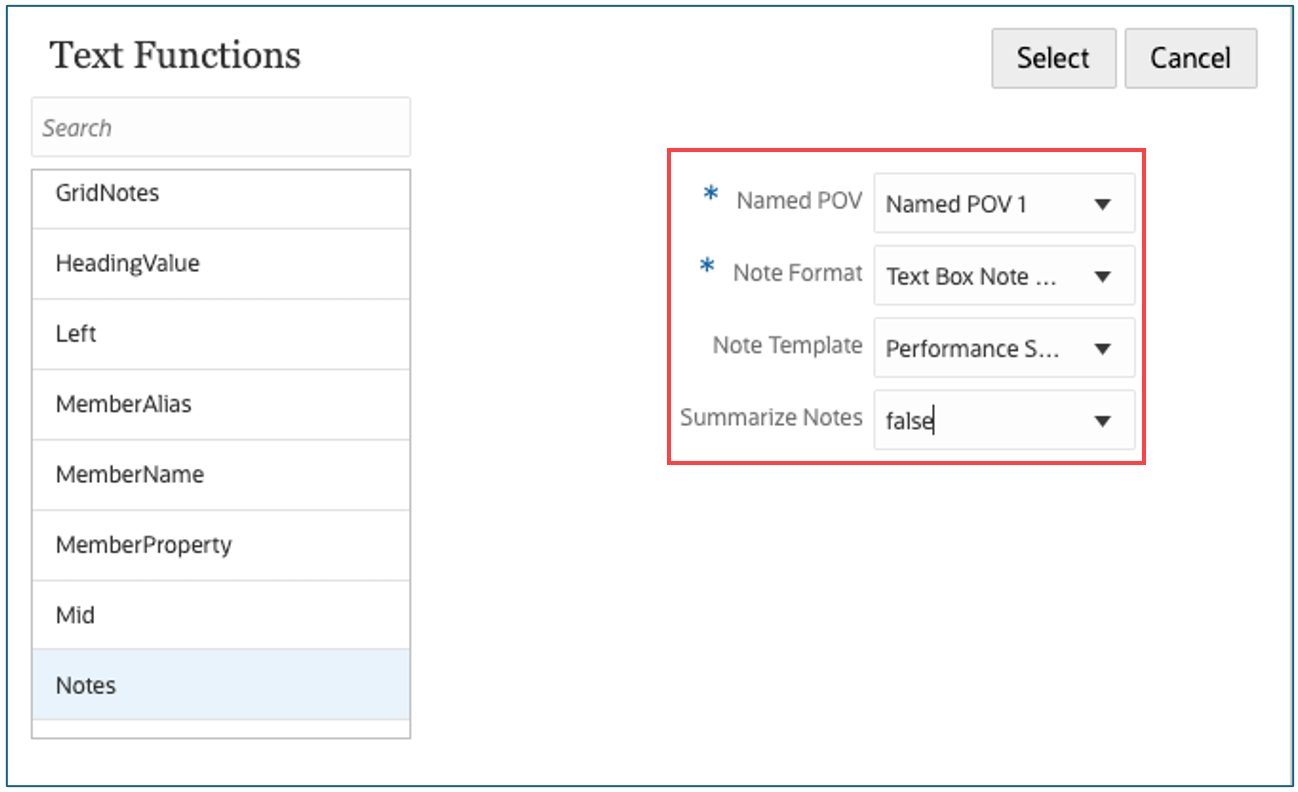Open the Note Template dropdown arrow
The width and height of the screenshot is (1298, 792).
point(1103,349)
